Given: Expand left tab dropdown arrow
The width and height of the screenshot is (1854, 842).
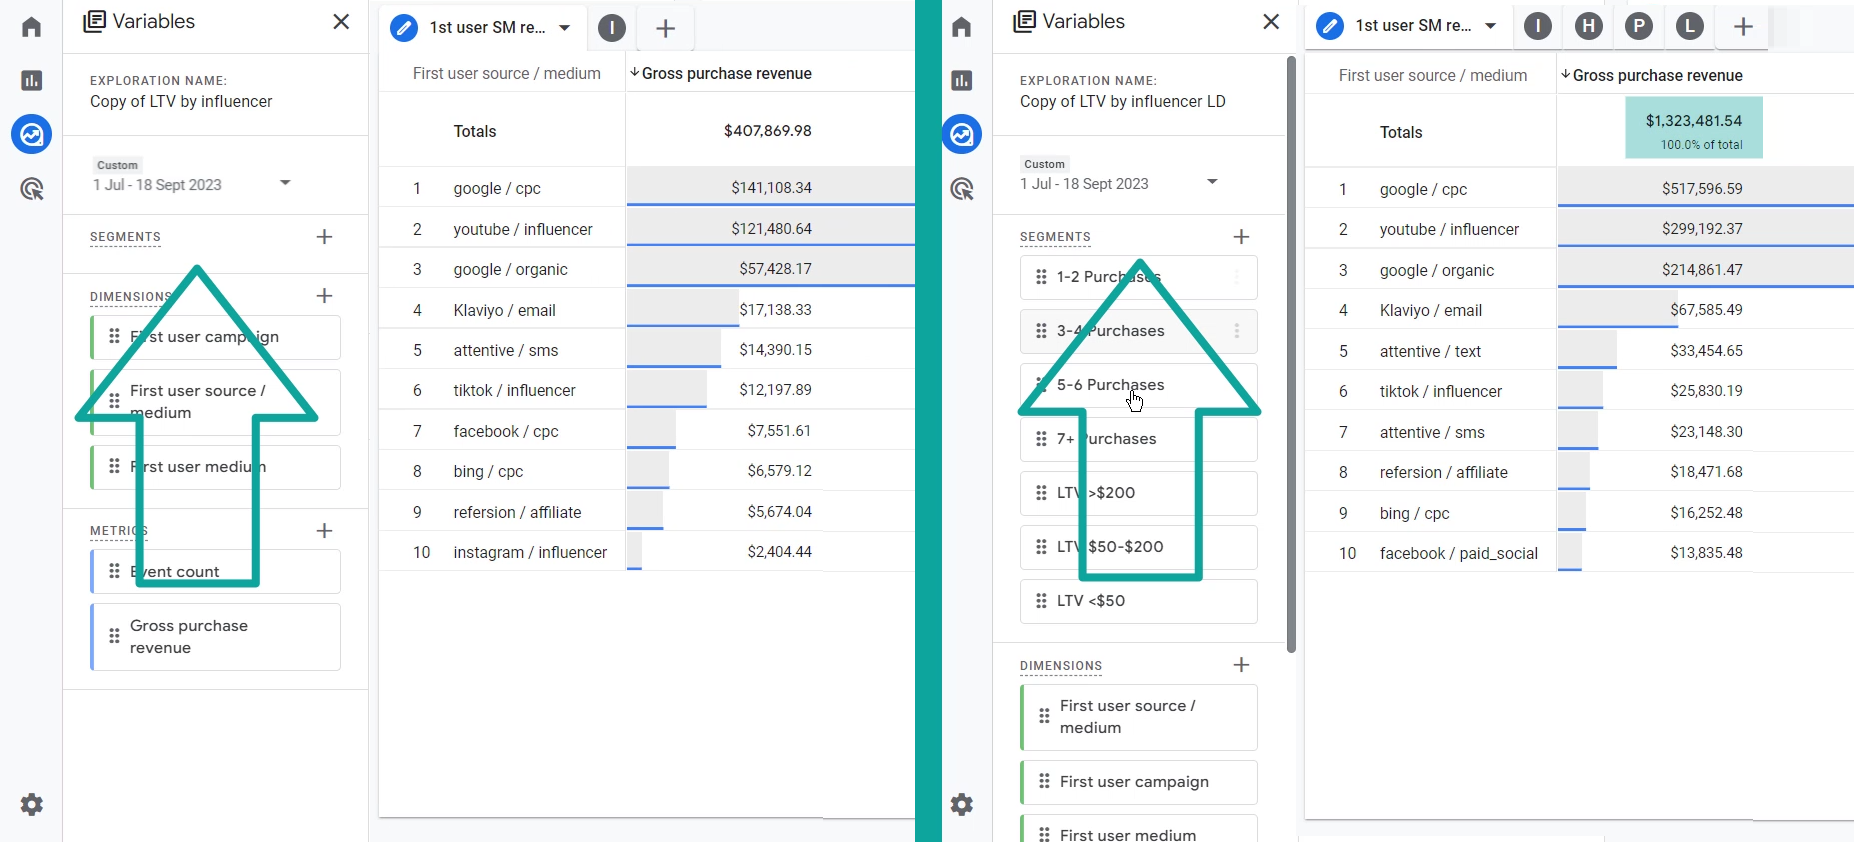Looking at the screenshot, I should pyautogui.click(x=565, y=28).
